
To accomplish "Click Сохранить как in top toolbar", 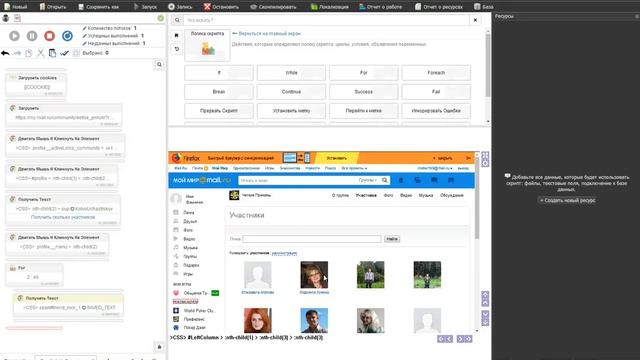I will [x=99, y=7].
